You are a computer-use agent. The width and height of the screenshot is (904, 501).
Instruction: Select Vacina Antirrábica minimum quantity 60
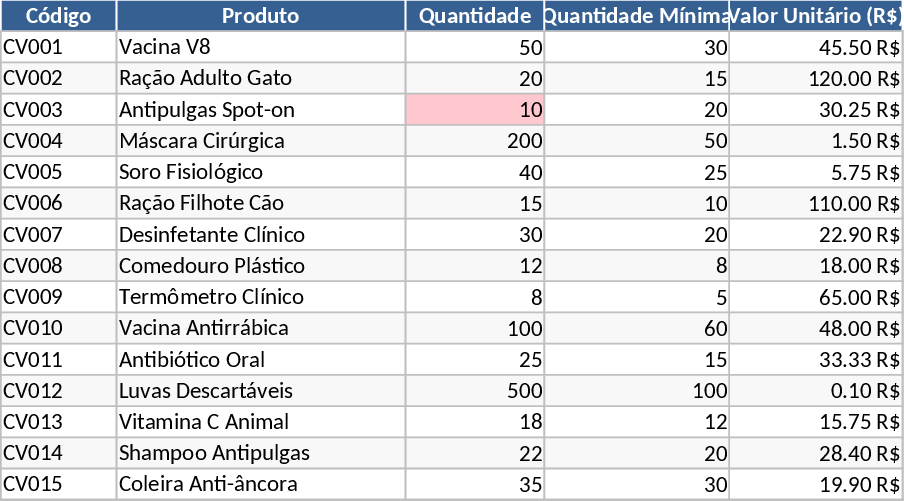[636, 328]
